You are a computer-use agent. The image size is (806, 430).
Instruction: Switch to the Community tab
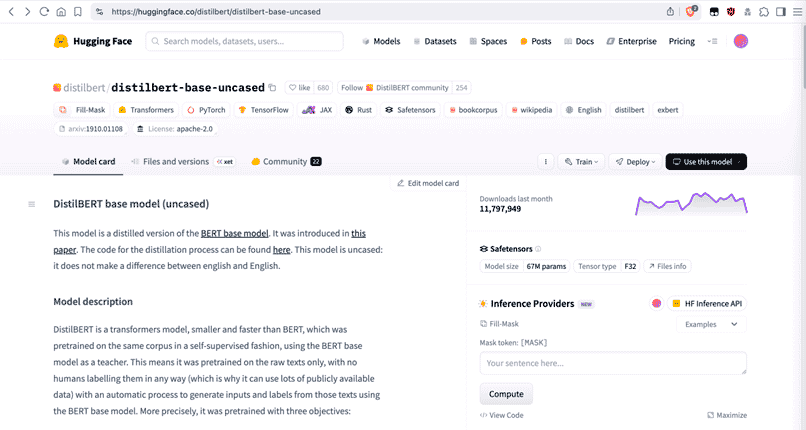tap(286, 161)
